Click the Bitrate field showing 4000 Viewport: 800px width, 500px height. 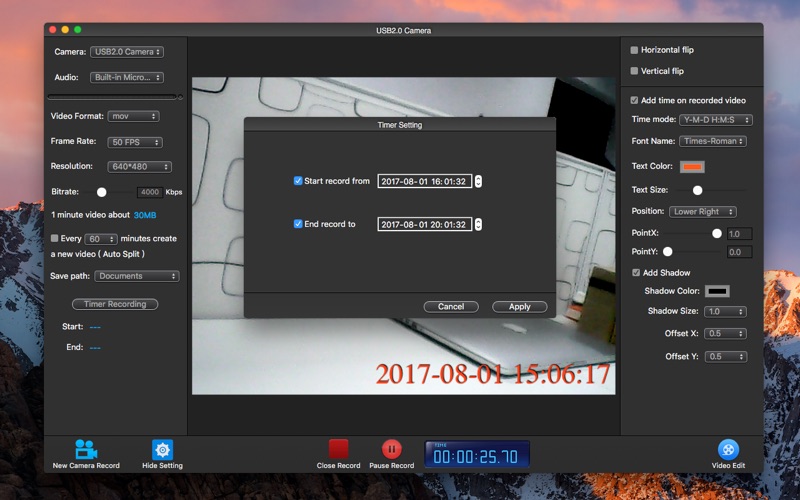point(149,192)
